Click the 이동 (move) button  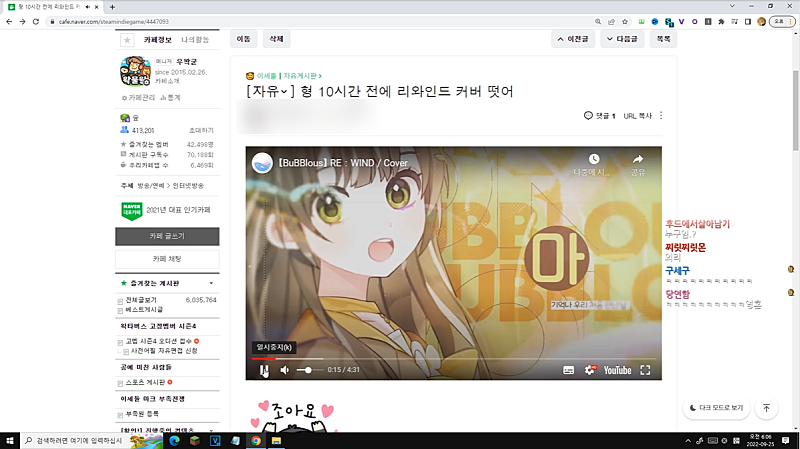tap(243, 39)
